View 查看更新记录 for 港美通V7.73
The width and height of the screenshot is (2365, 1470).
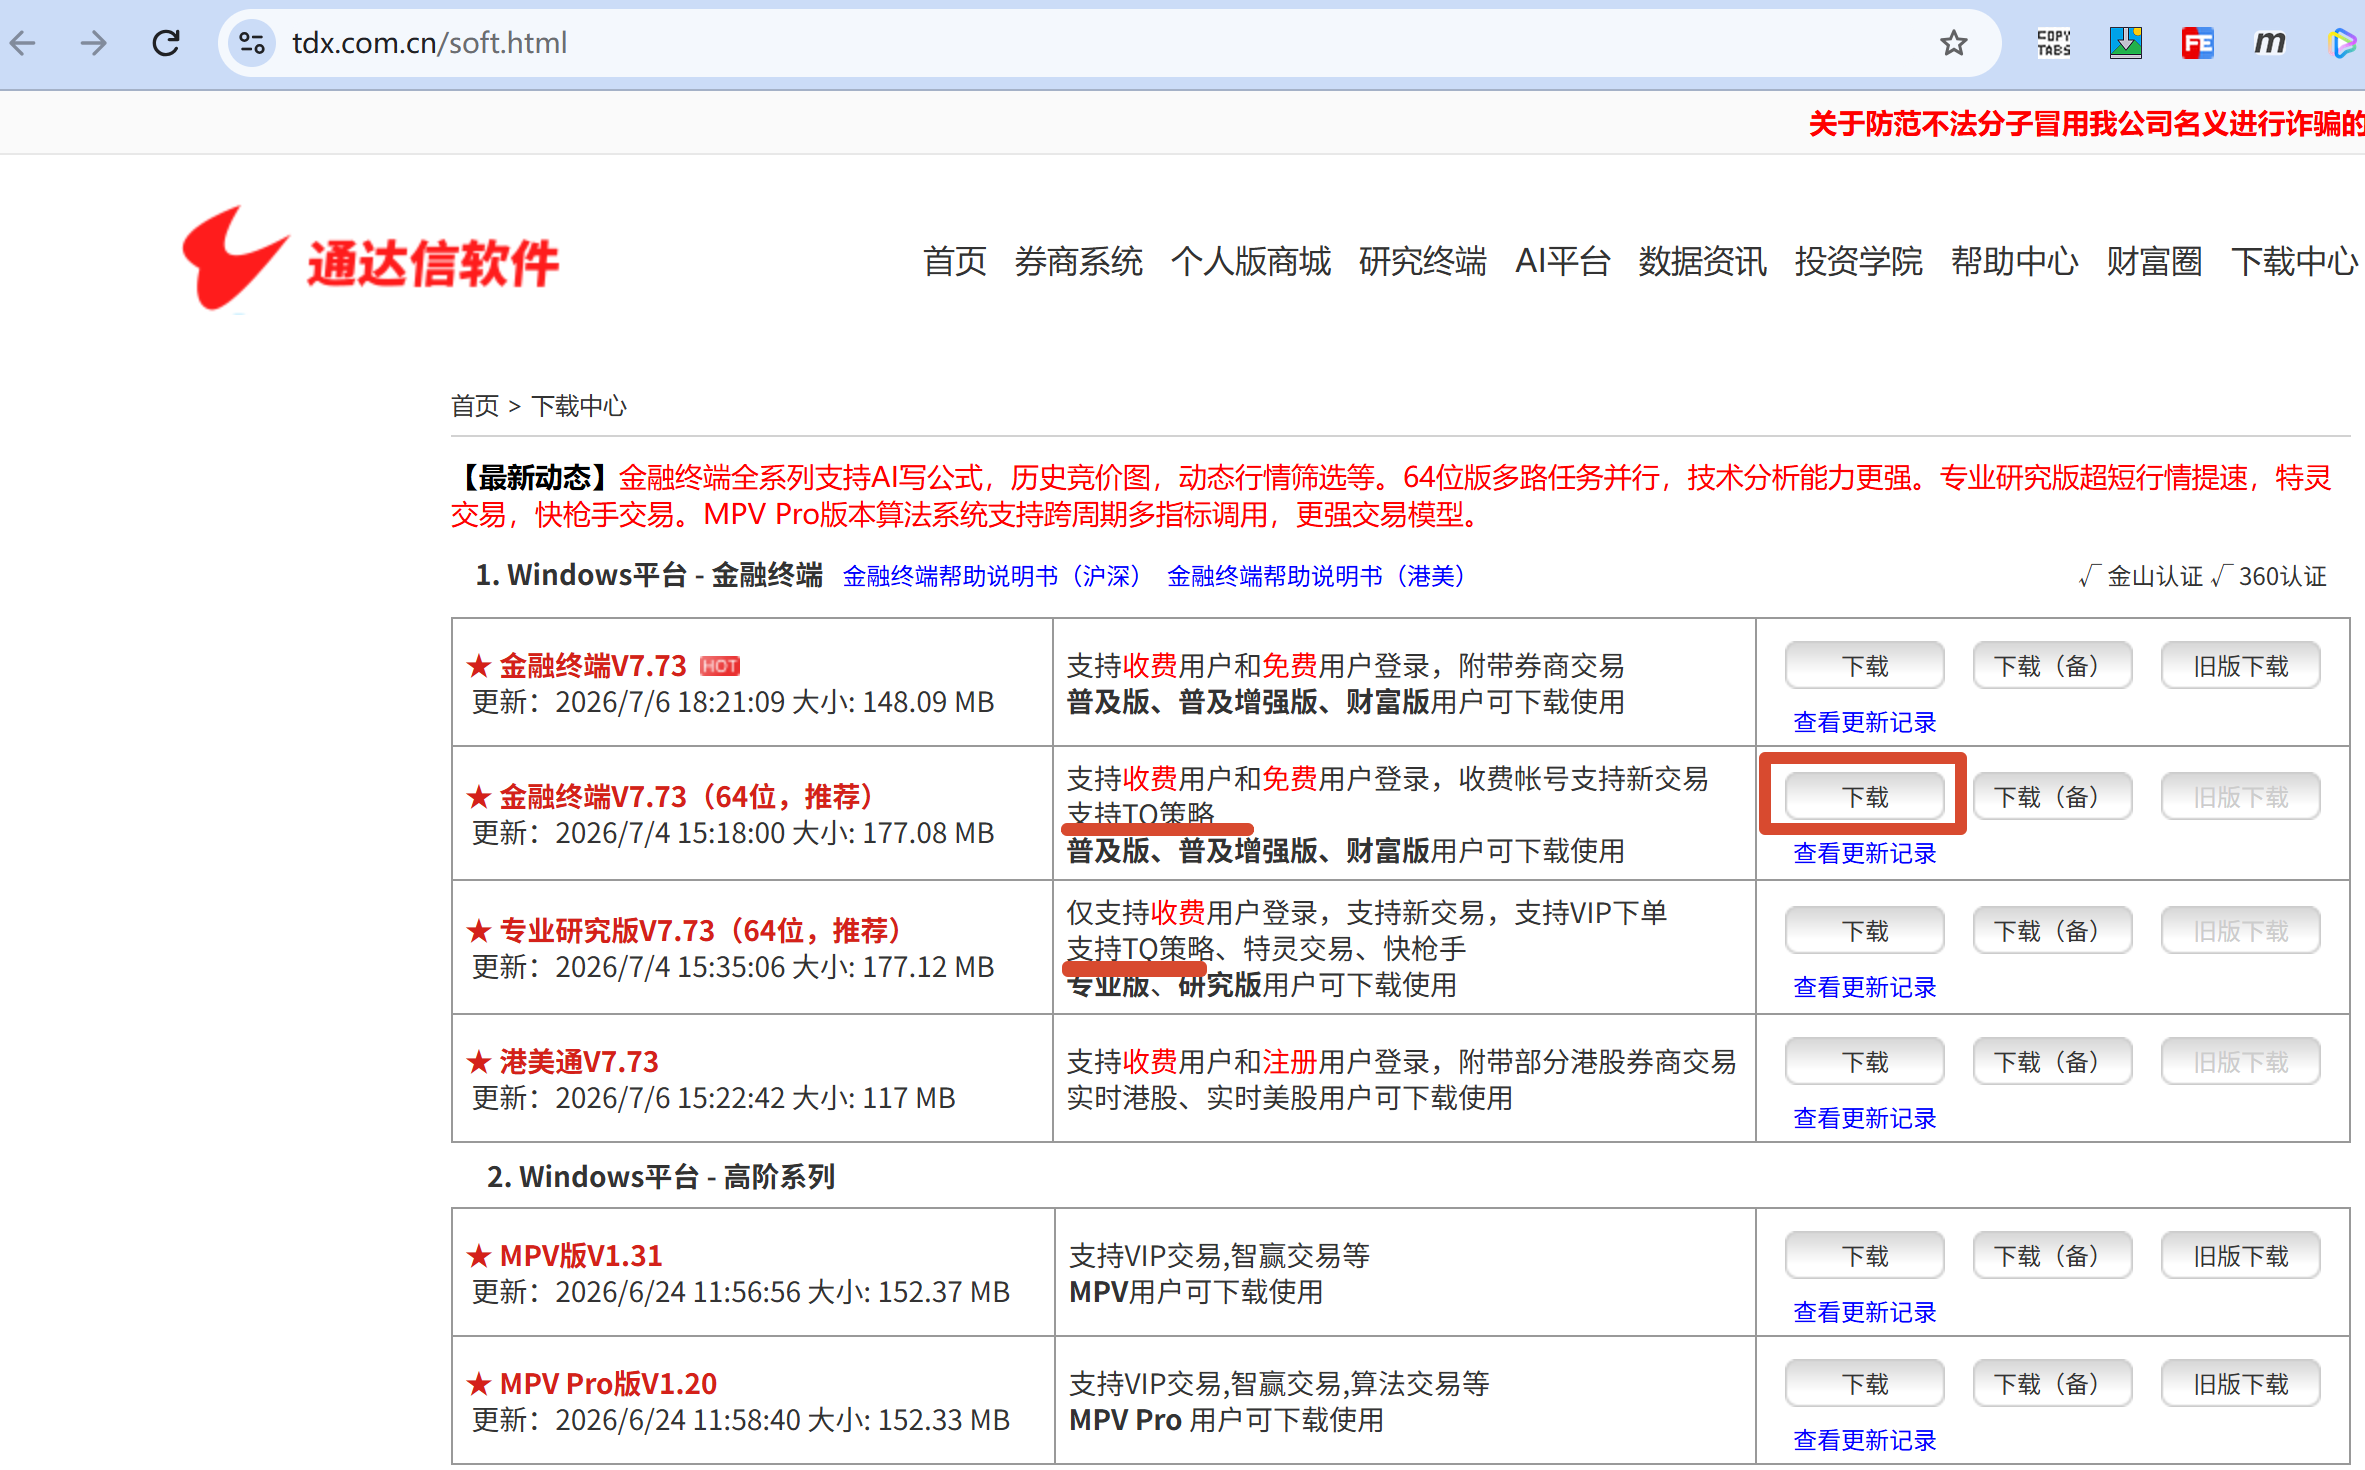point(1865,1118)
